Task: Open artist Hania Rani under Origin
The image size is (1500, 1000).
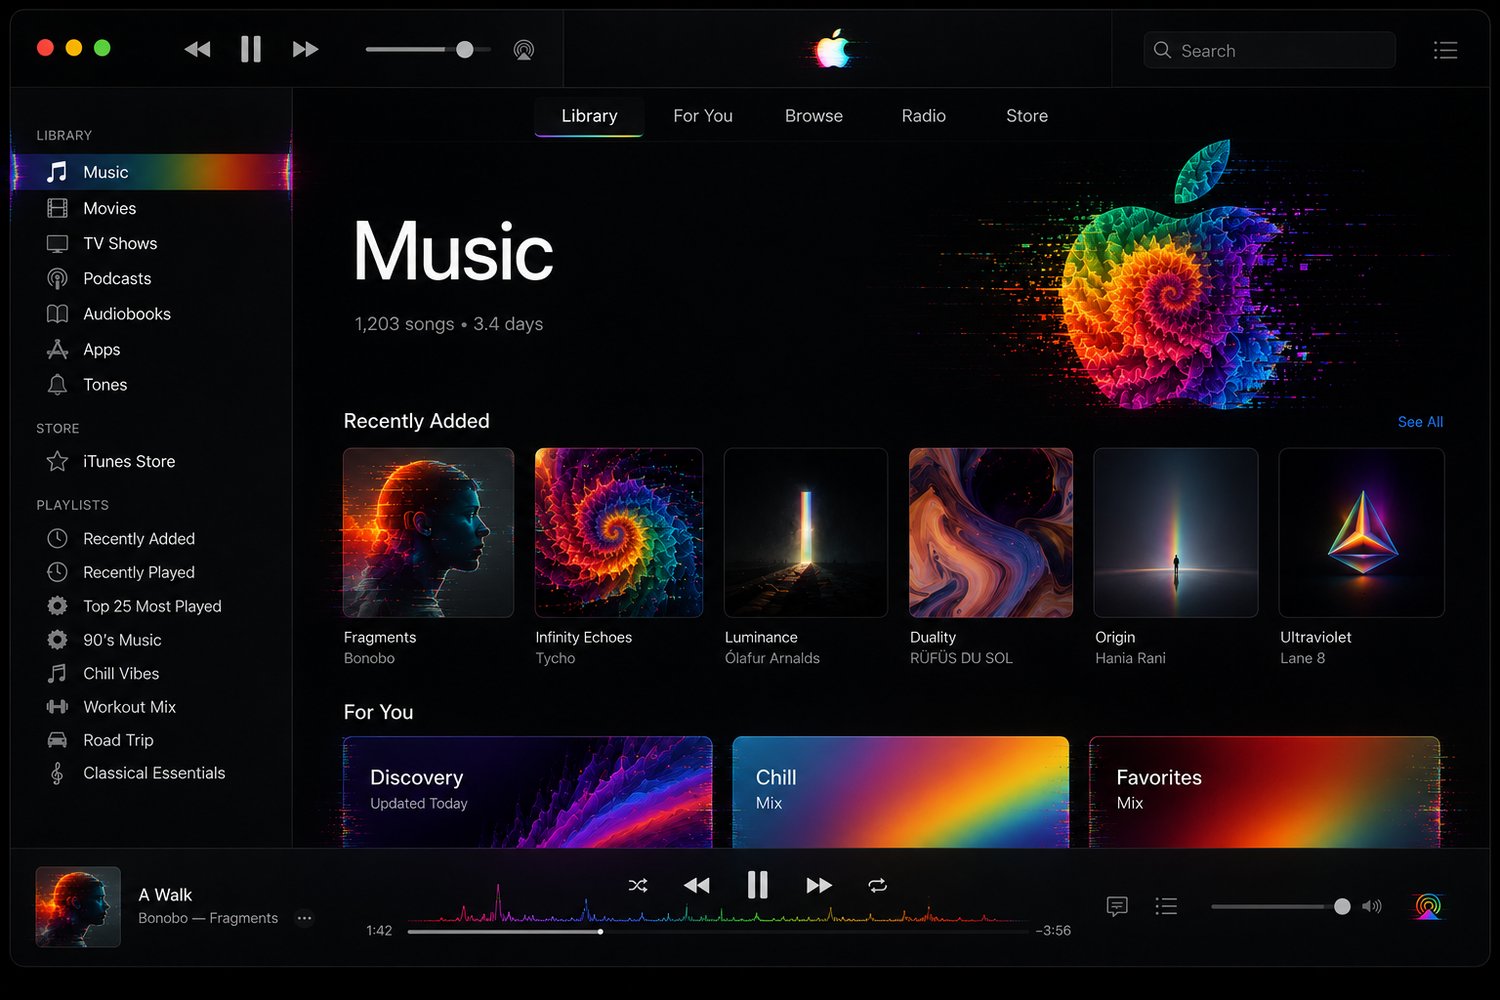Action: [x=1130, y=658]
